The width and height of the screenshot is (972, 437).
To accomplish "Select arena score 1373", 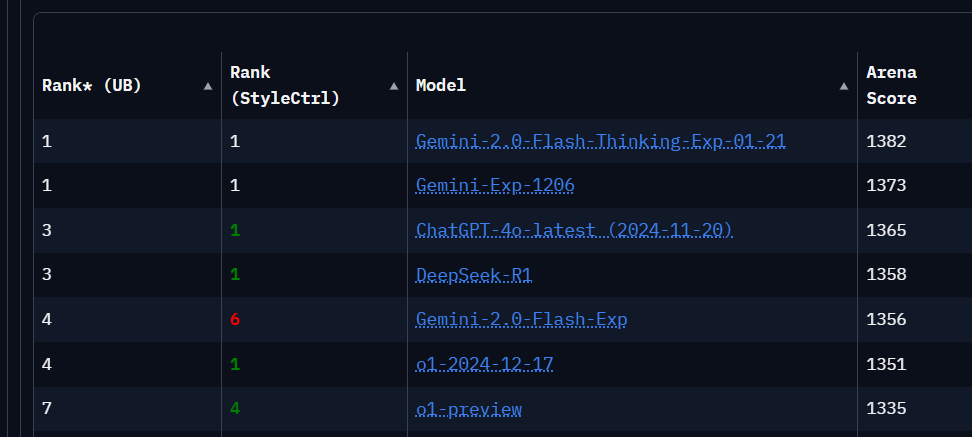I will point(886,185).
